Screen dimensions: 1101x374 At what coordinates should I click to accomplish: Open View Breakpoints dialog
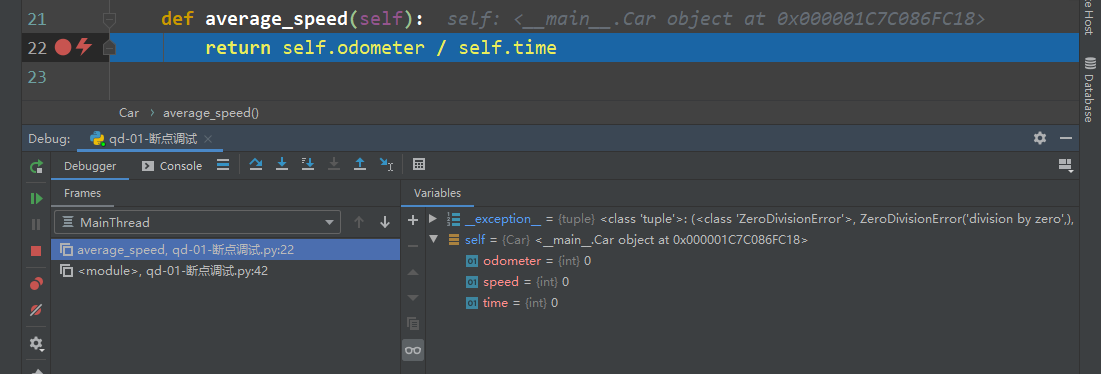pos(36,283)
